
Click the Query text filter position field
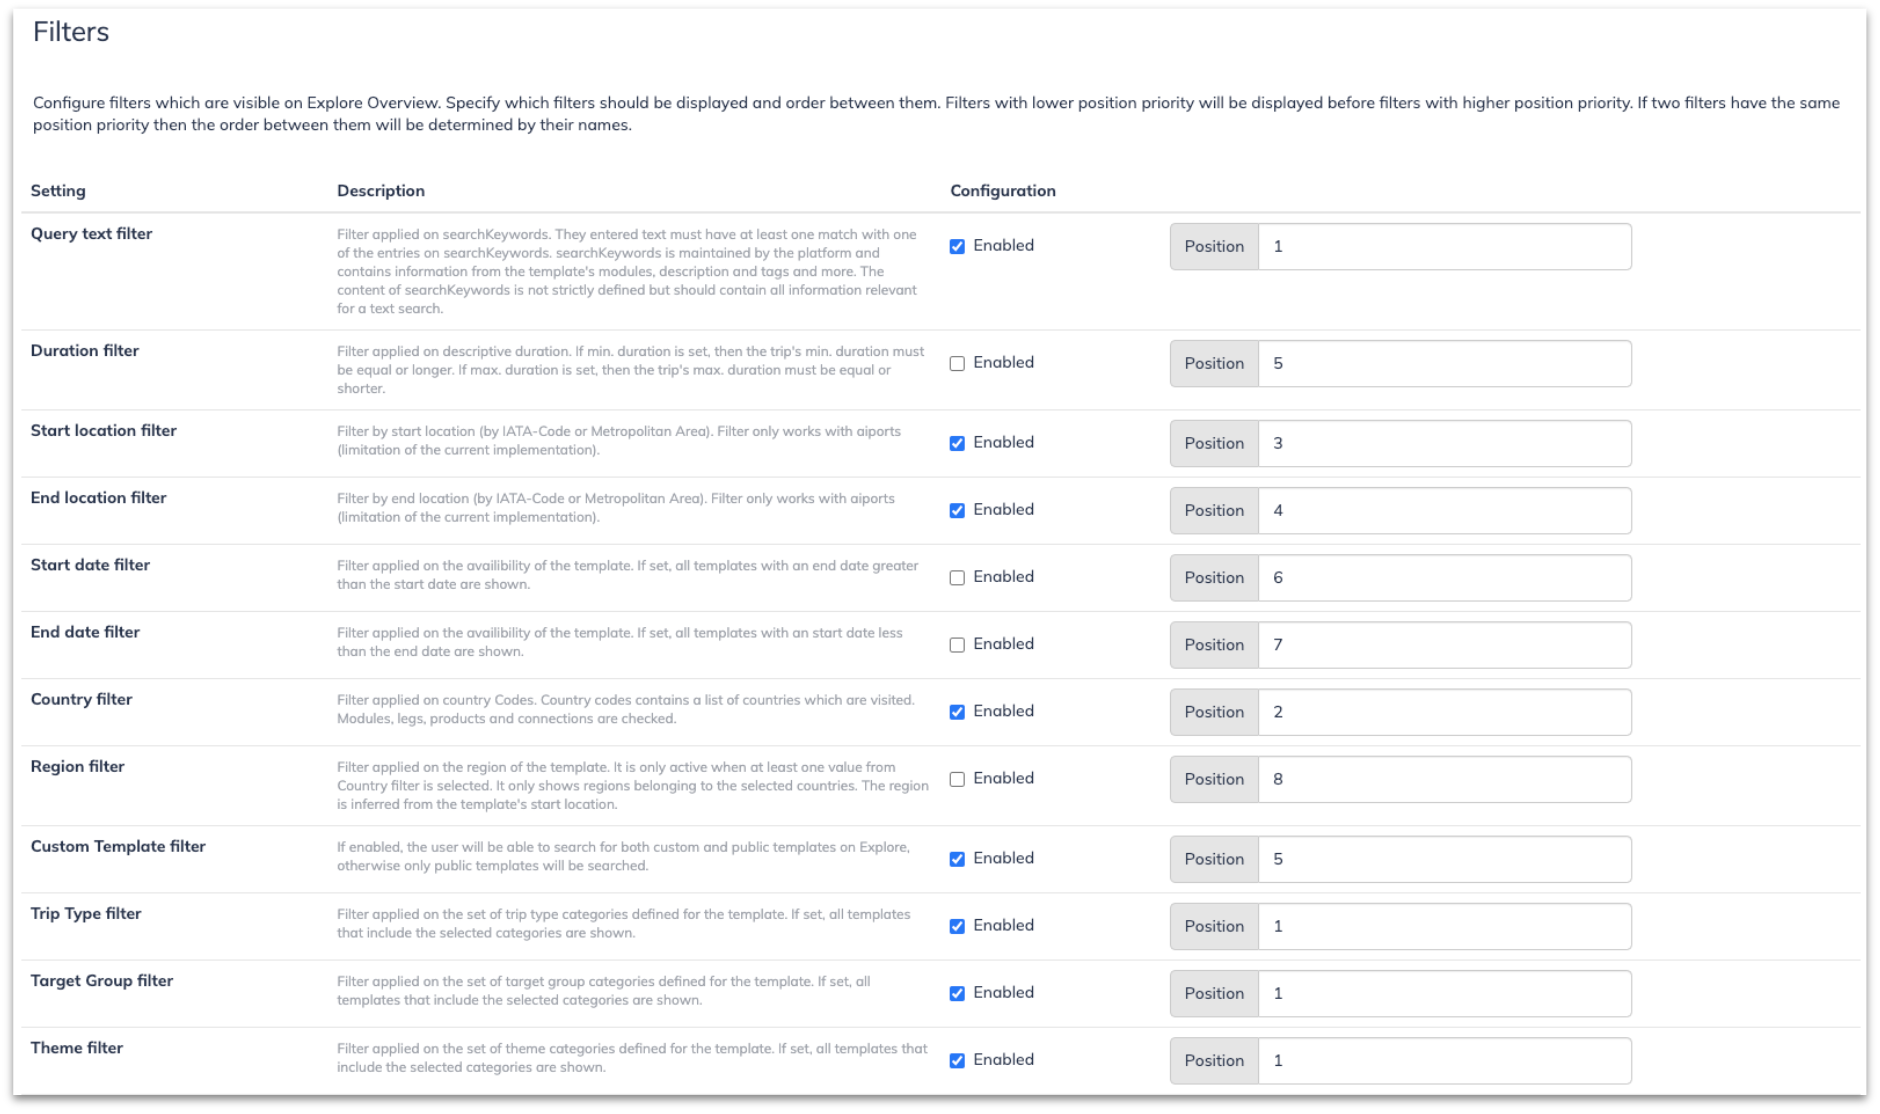pyautogui.click(x=1444, y=246)
